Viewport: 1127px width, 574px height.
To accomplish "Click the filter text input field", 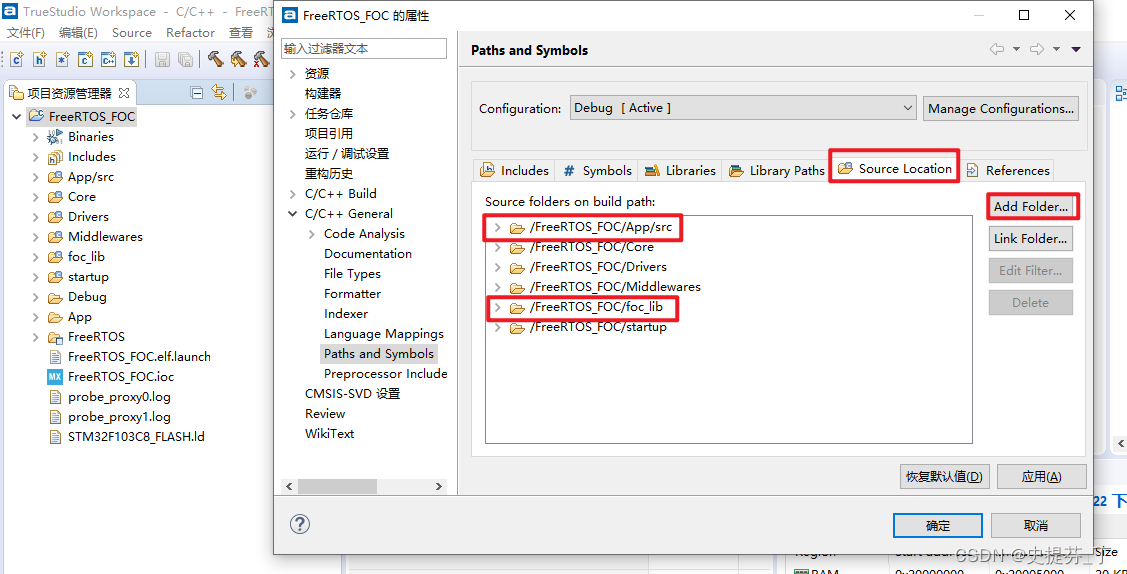I will click(x=364, y=49).
